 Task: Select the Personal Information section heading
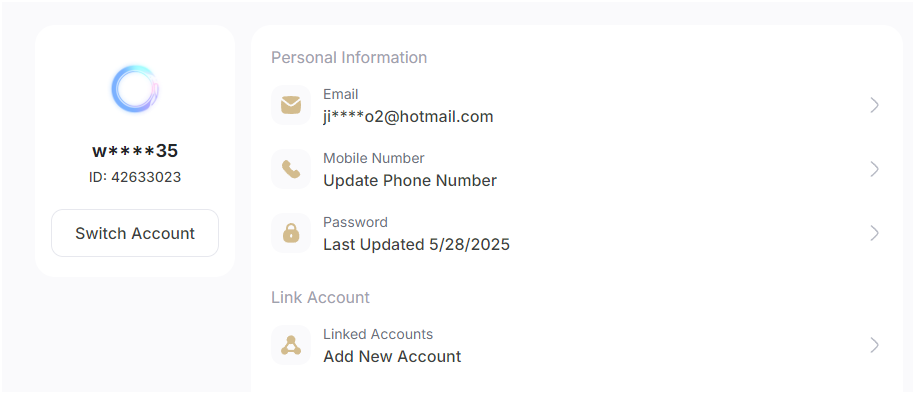click(349, 57)
